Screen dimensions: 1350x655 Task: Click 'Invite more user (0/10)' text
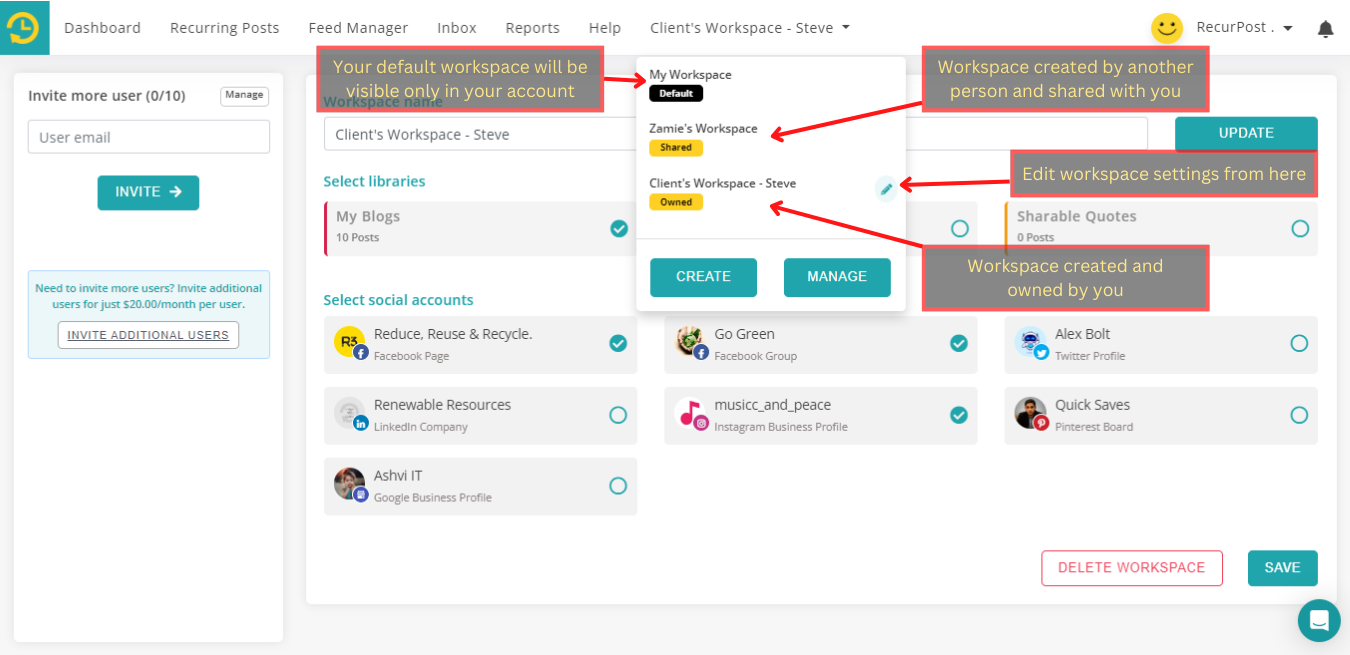click(107, 96)
